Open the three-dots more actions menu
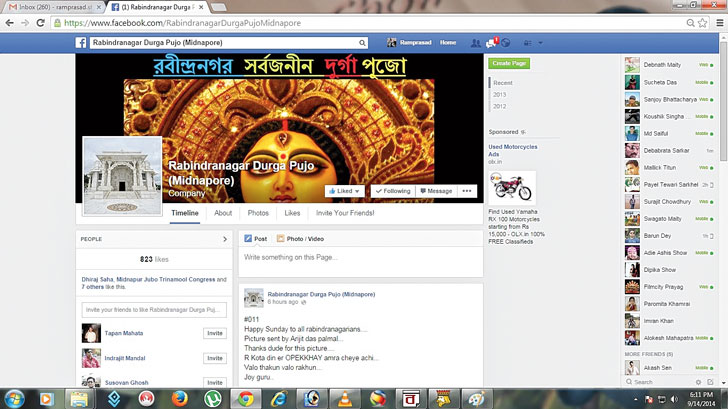The width and height of the screenshot is (728, 409). pos(466,191)
